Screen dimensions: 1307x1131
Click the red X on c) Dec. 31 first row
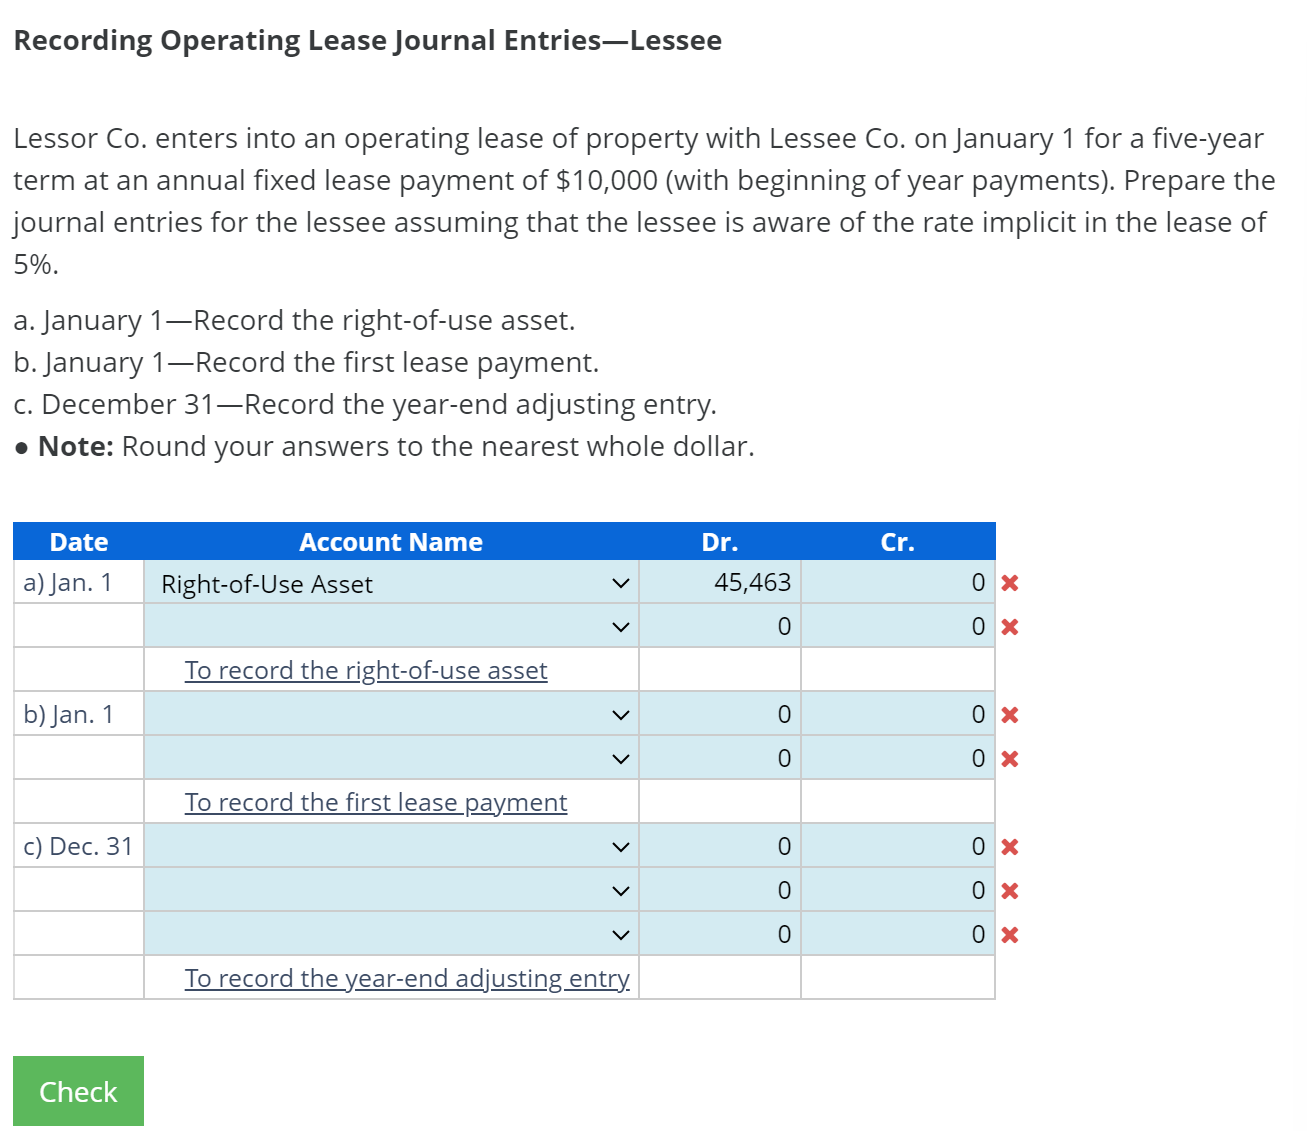(1010, 846)
